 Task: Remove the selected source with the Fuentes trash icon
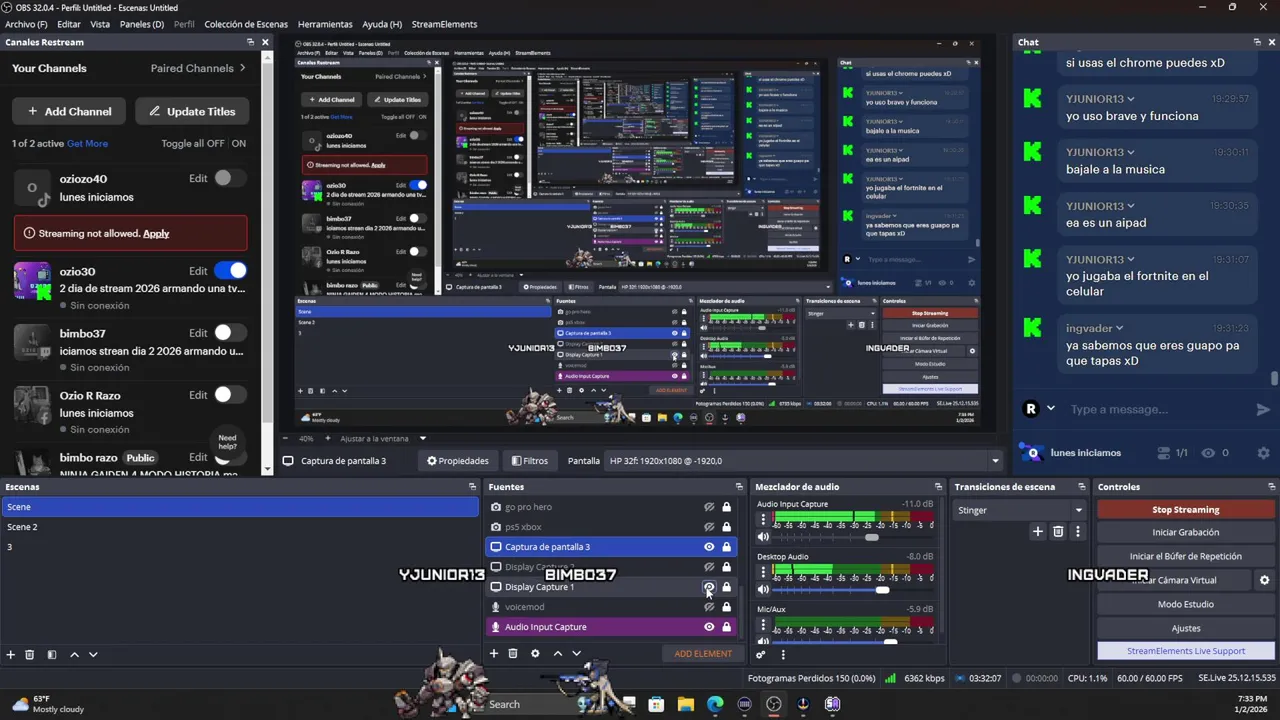pyautogui.click(x=513, y=654)
